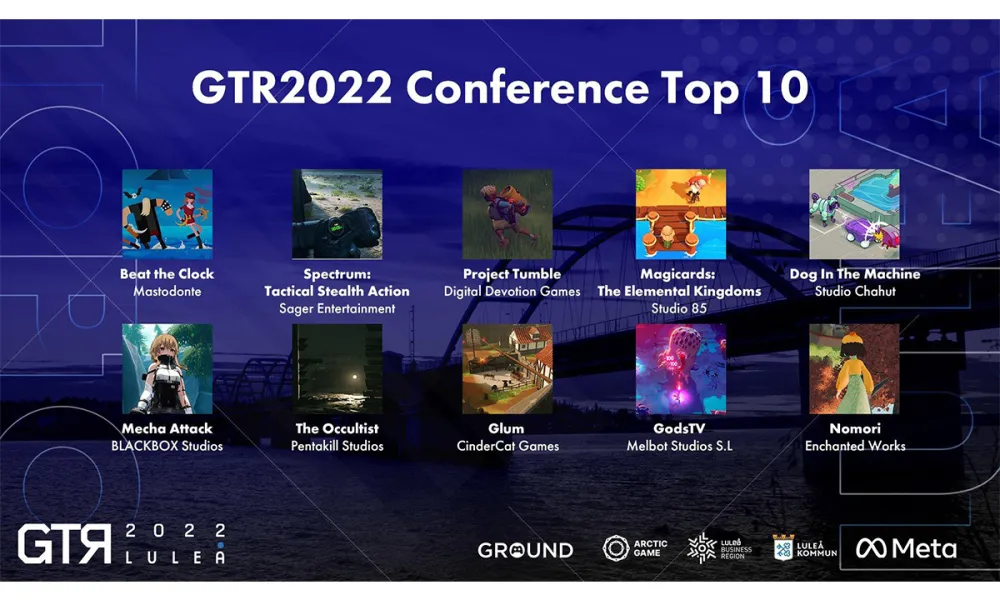Image resolution: width=1000 pixels, height=600 pixels.
Task: Click the 'Spectrum:' title text
Action: pyautogui.click(x=337, y=274)
